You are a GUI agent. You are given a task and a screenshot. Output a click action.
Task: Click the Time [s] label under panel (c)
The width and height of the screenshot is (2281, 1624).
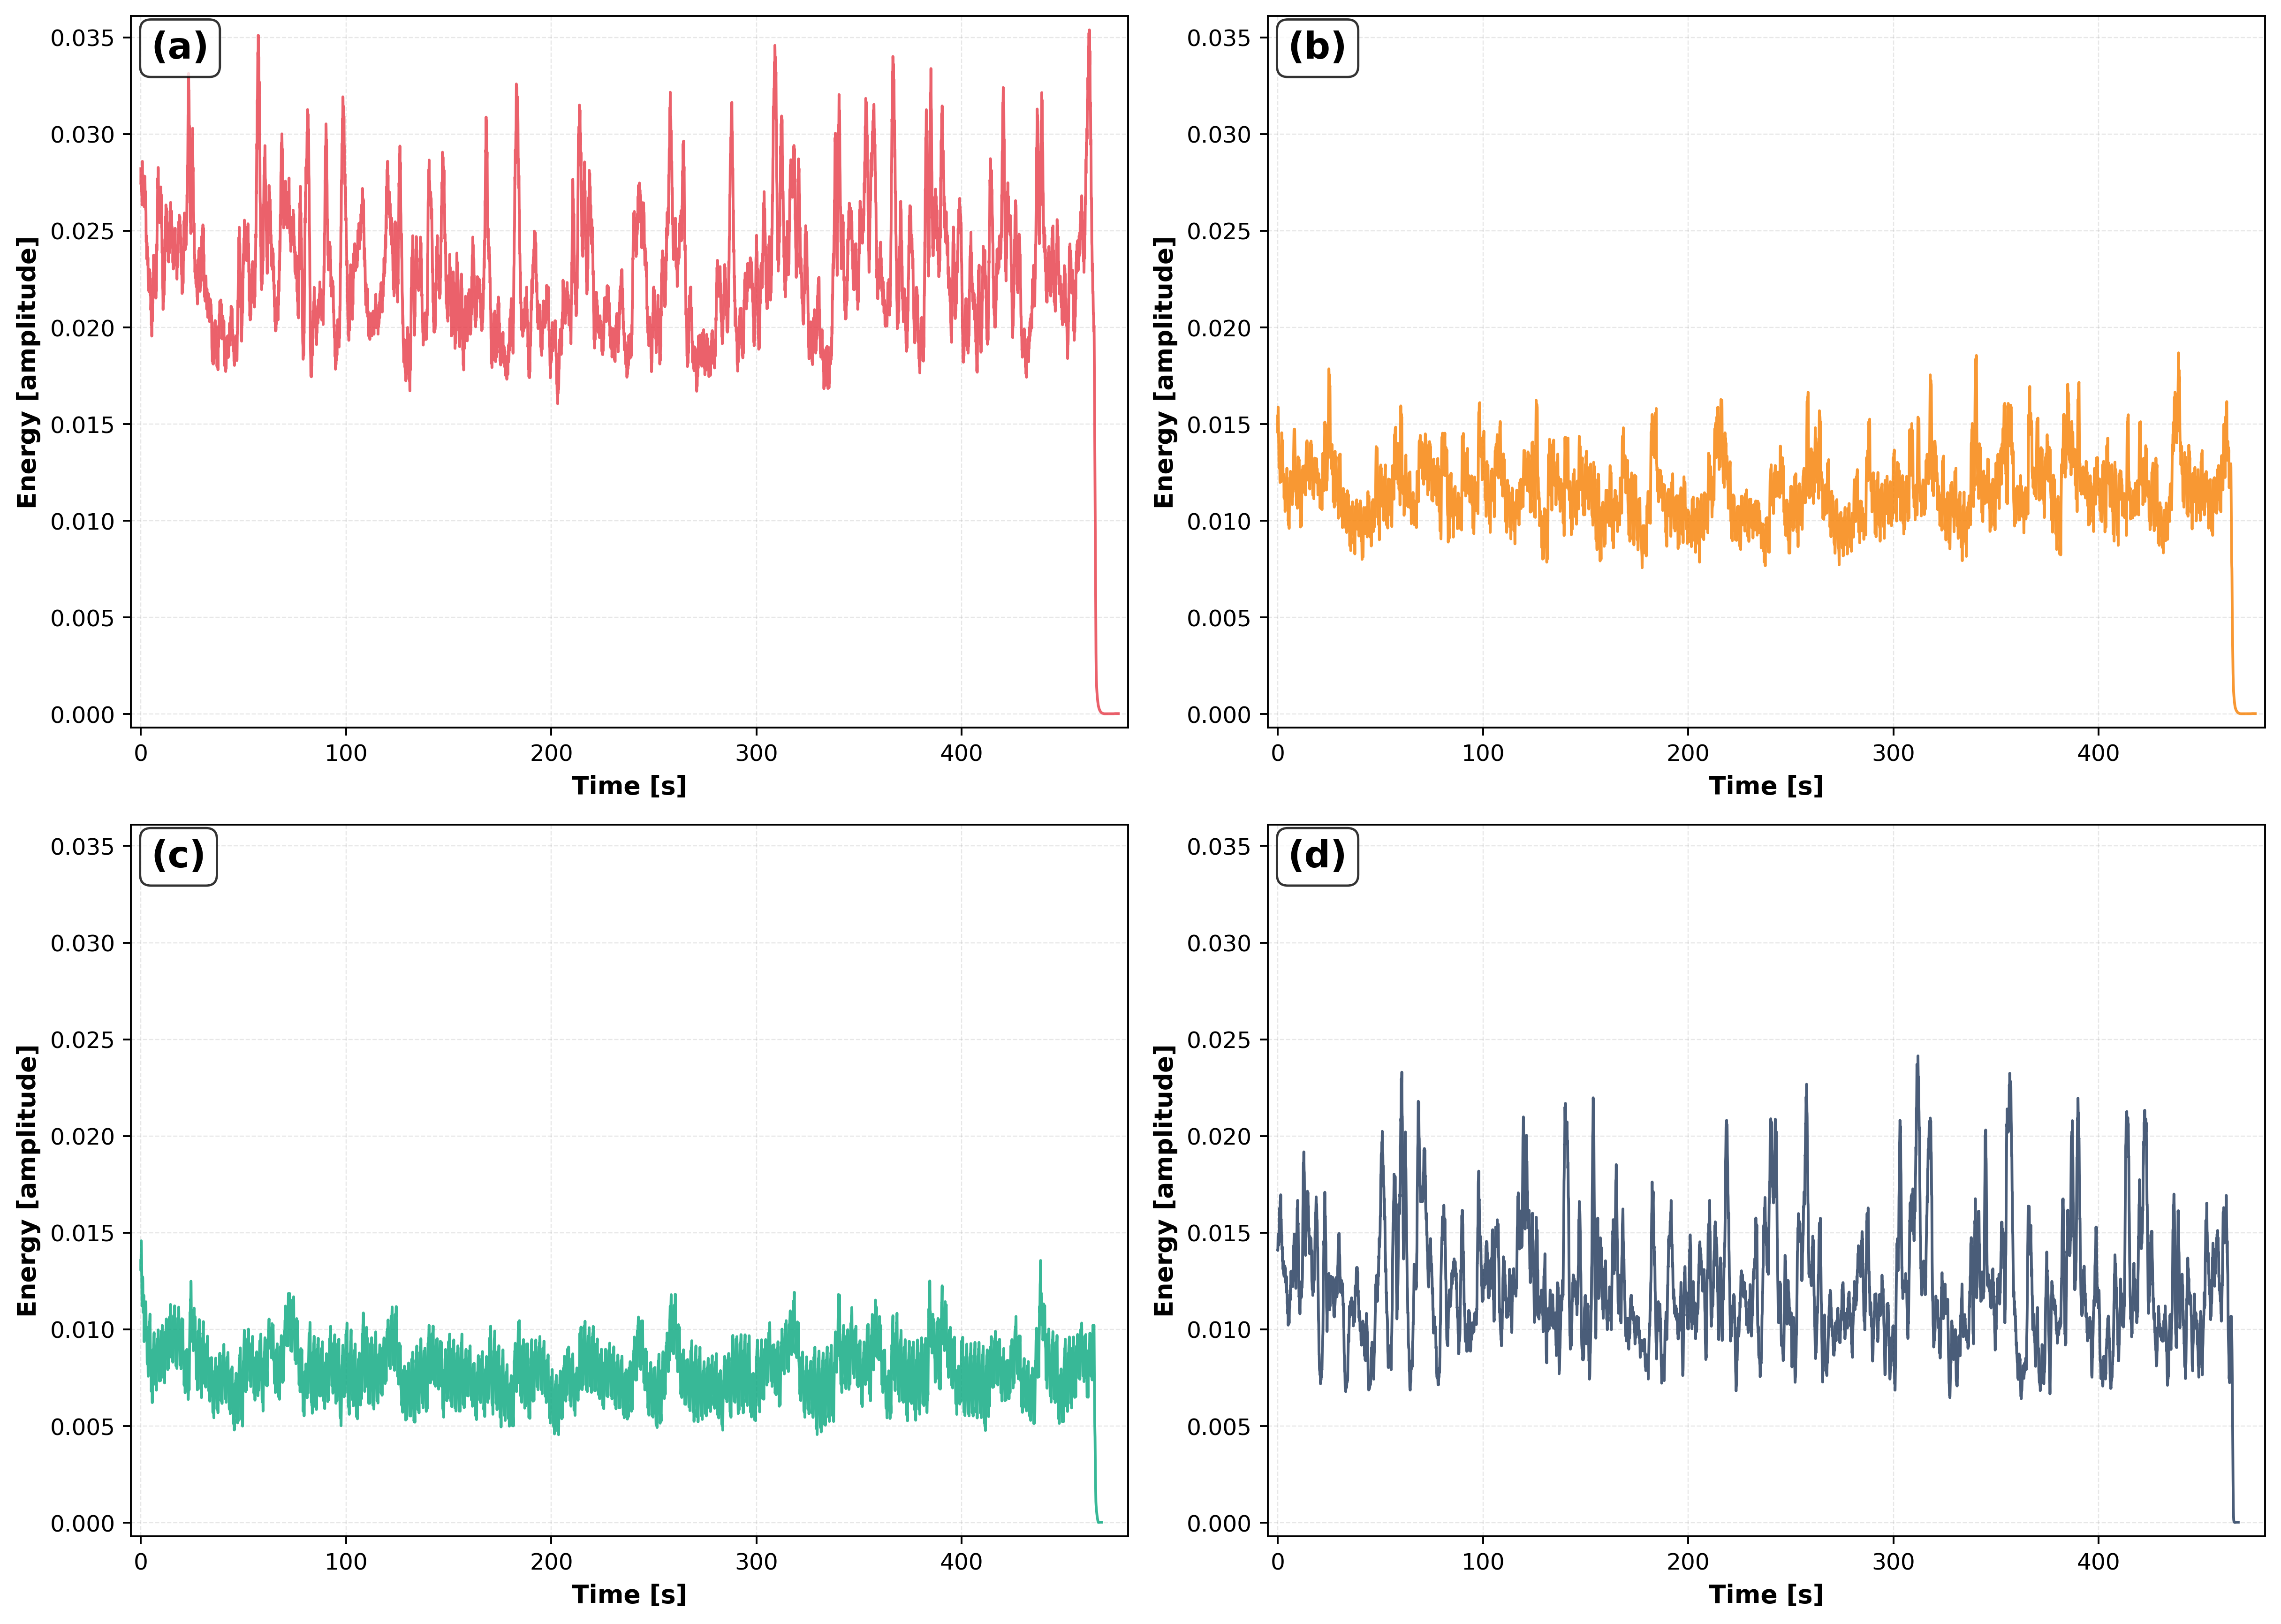tap(629, 1595)
